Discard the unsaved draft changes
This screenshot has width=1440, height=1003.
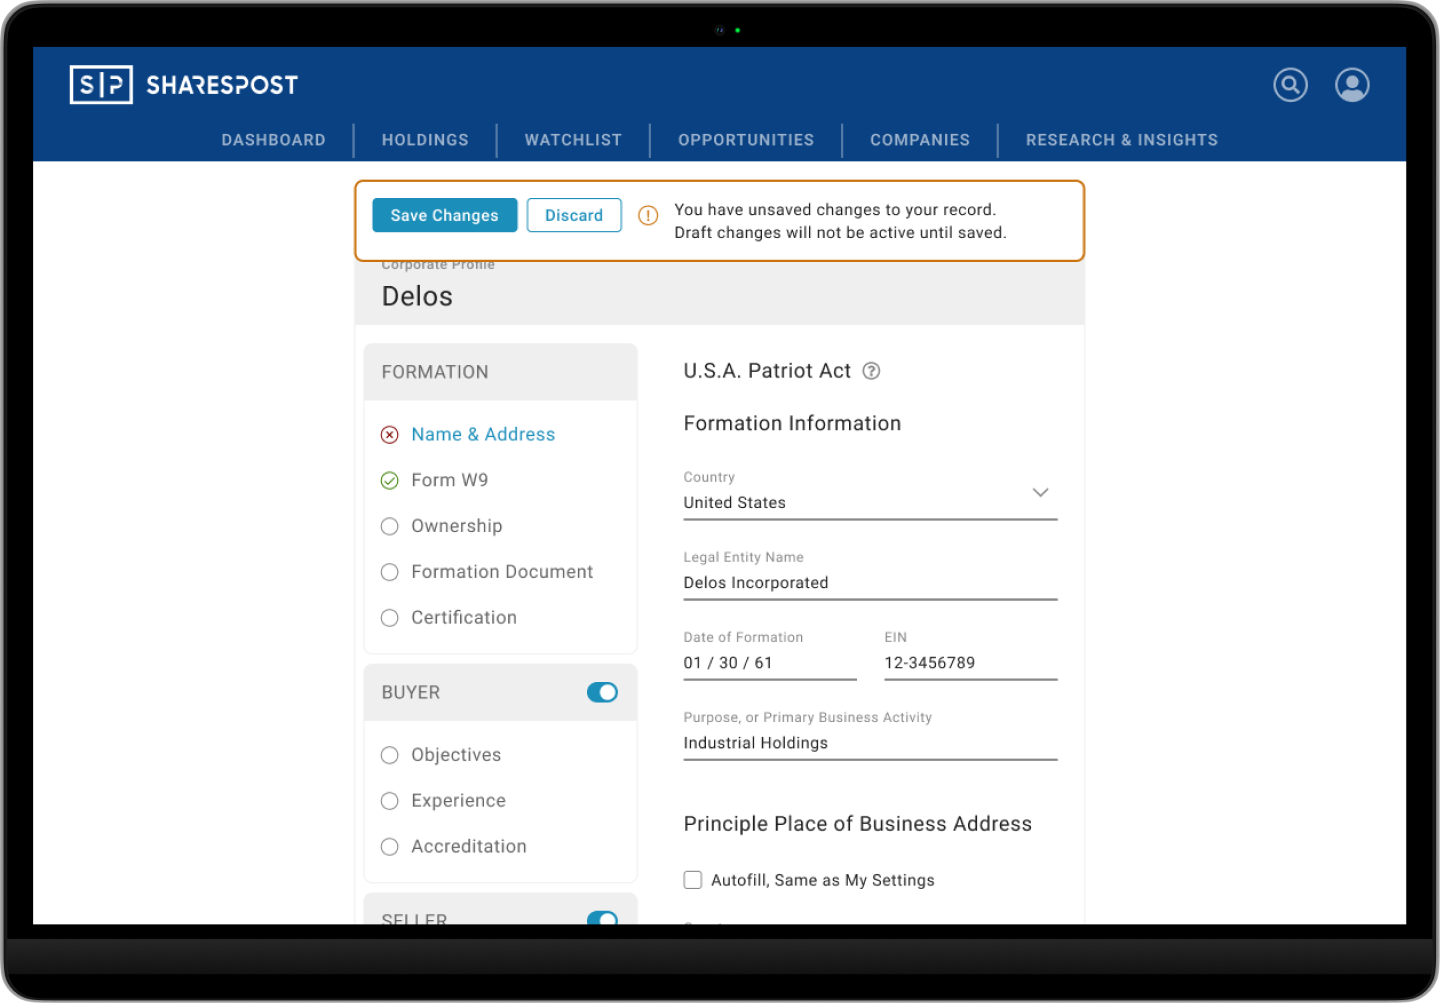click(x=574, y=215)
